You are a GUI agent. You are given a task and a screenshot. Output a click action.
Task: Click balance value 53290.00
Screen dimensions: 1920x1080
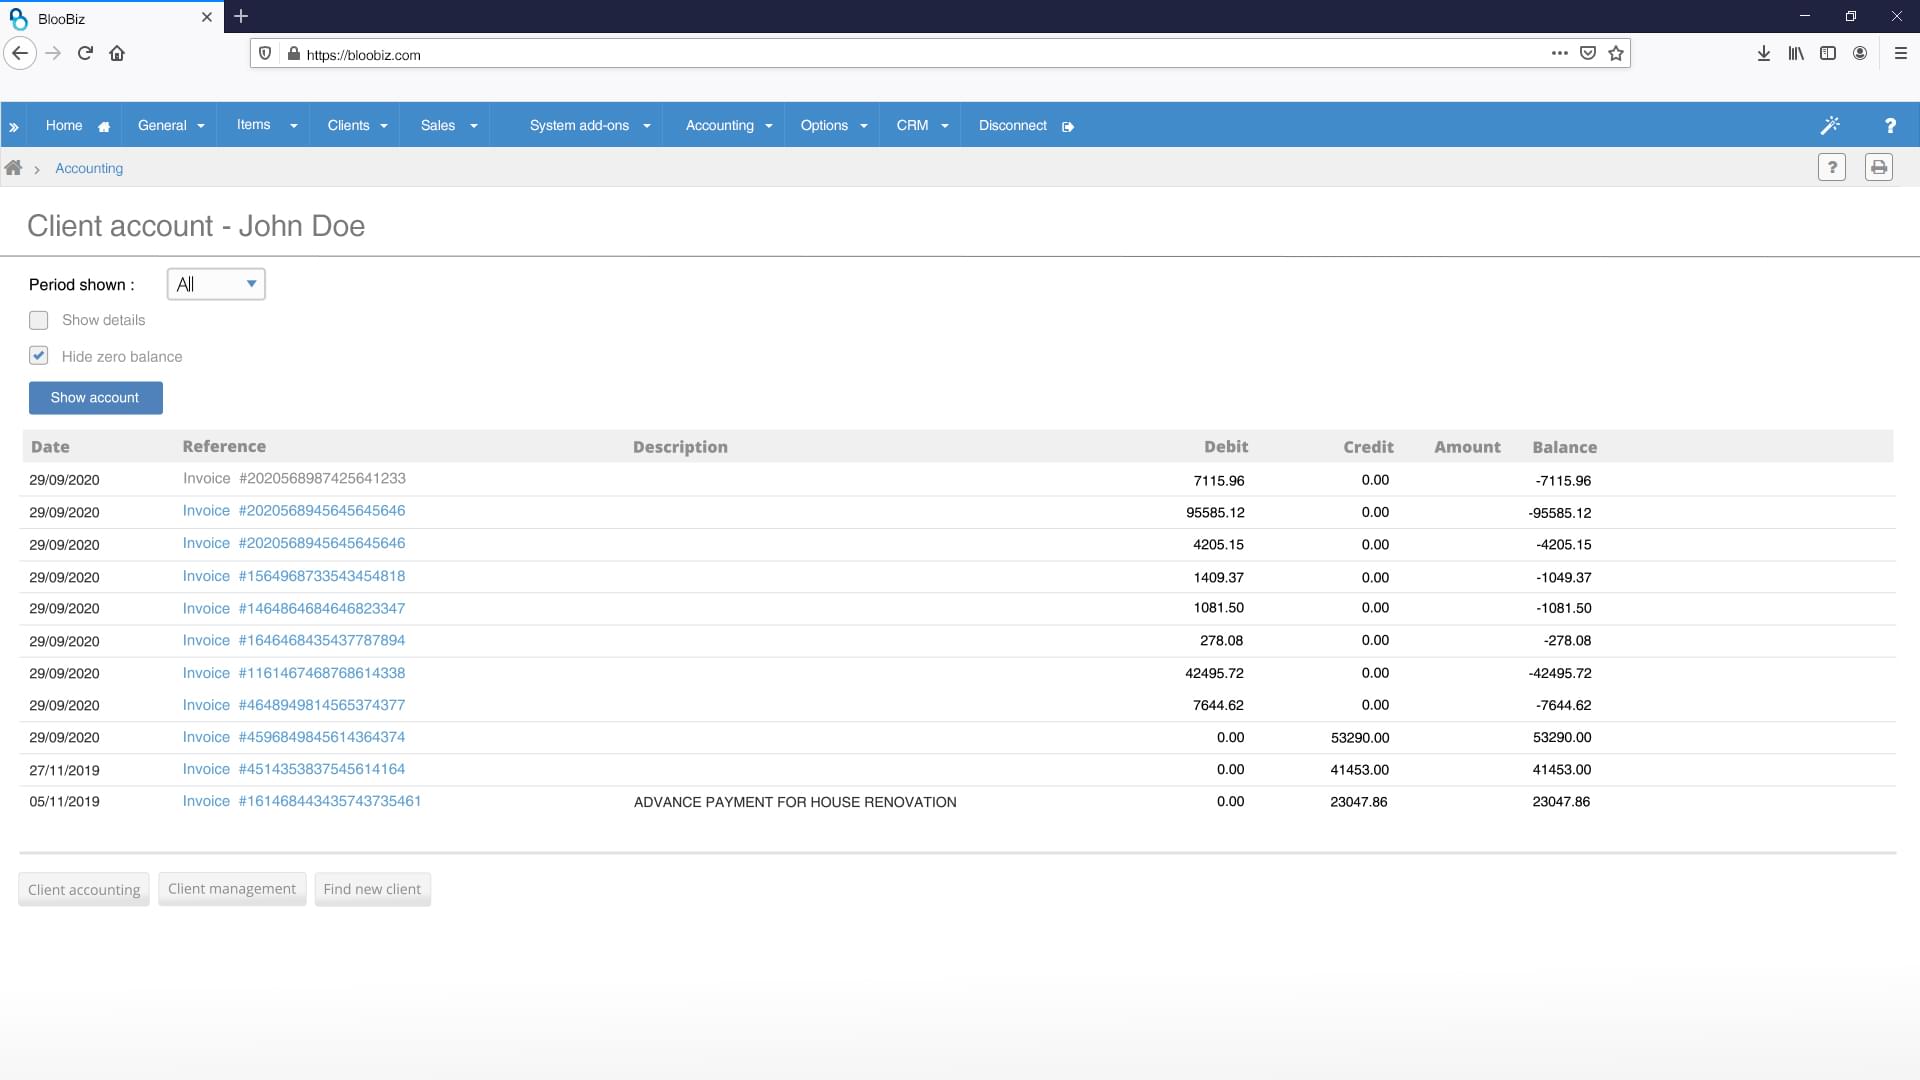(1562, 737)
